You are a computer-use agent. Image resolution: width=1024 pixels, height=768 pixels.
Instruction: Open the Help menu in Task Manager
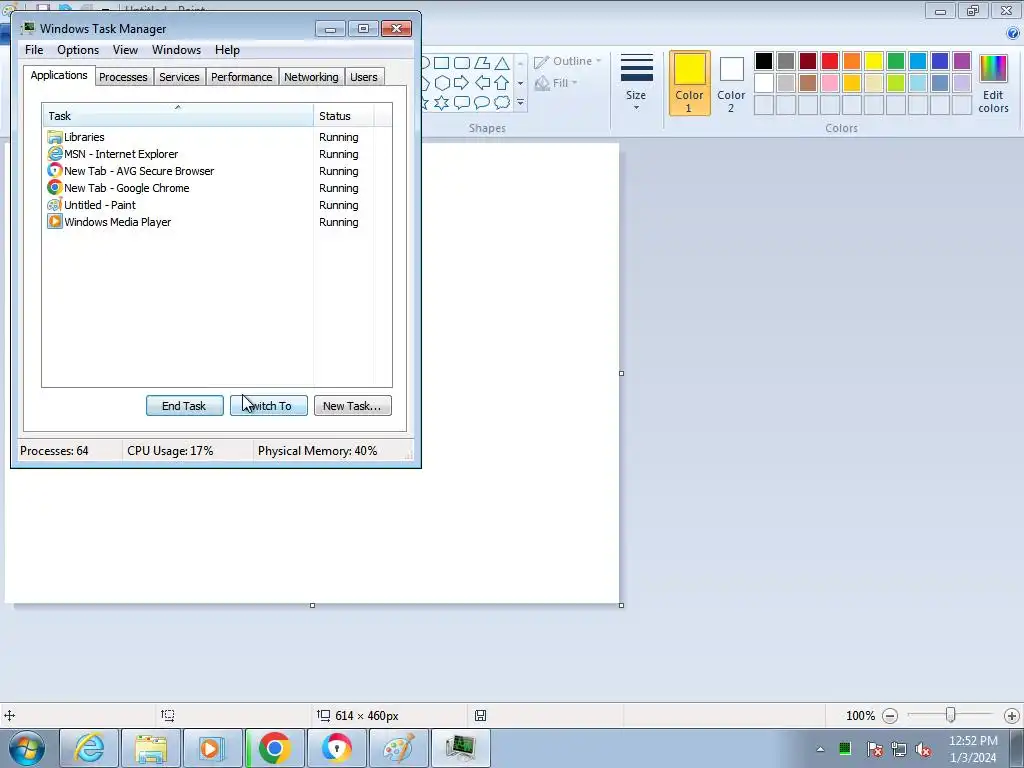pos(227,50)
